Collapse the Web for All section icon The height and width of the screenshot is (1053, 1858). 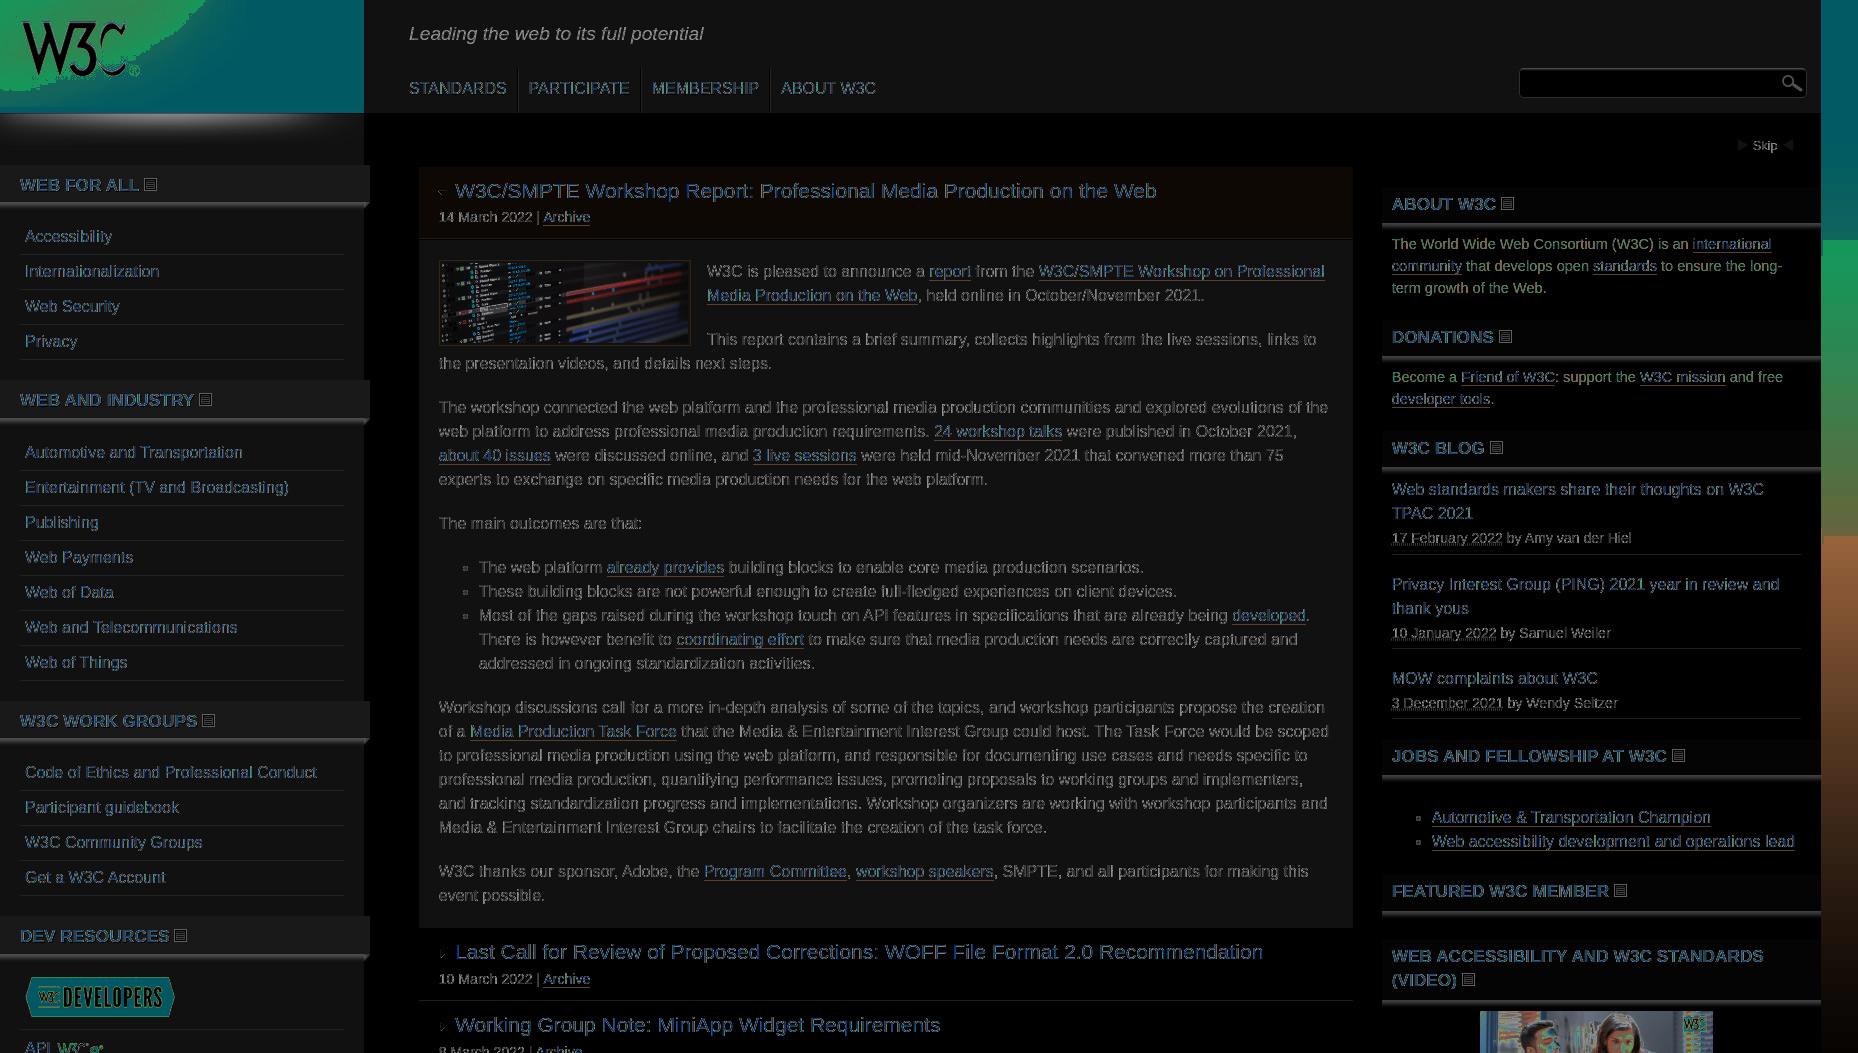[x=150, y=184]
